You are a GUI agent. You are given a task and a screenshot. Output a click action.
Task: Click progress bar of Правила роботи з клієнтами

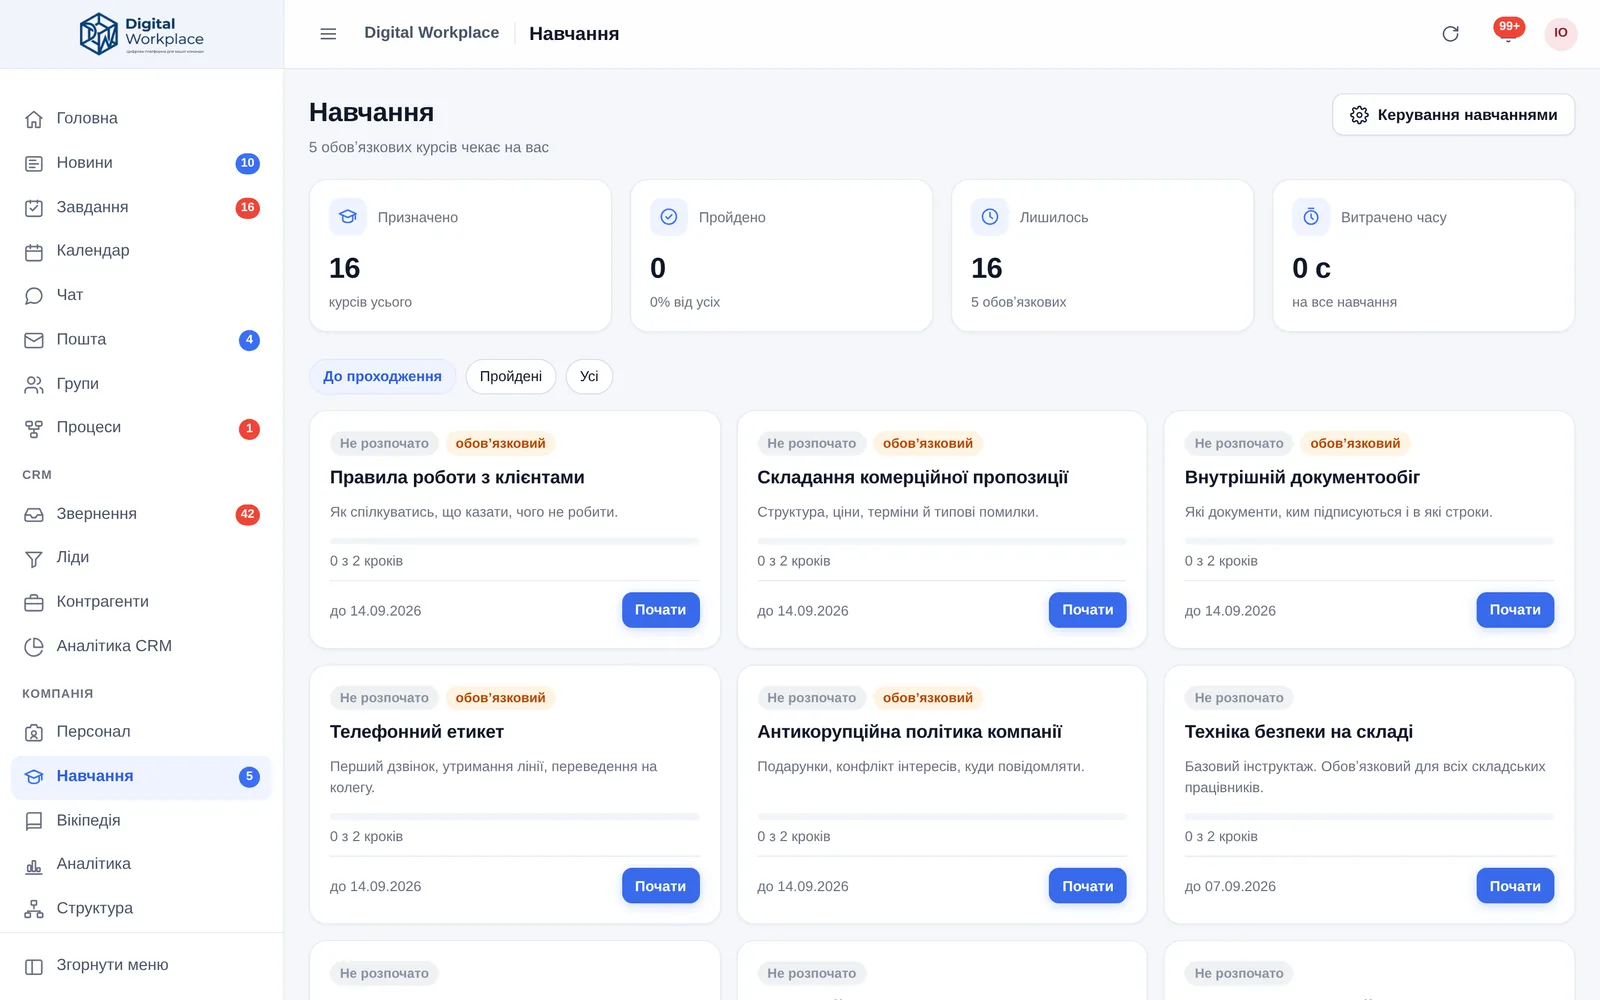coord(514,541)
